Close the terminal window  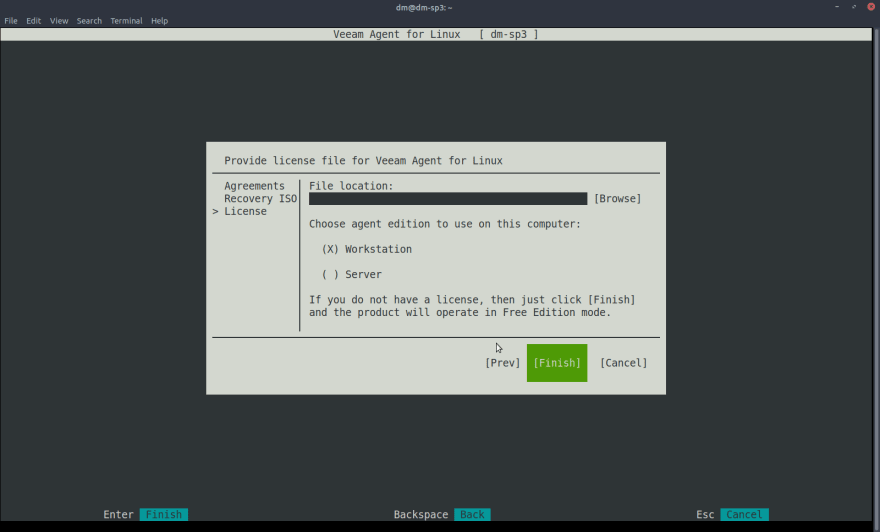[871, 7]
